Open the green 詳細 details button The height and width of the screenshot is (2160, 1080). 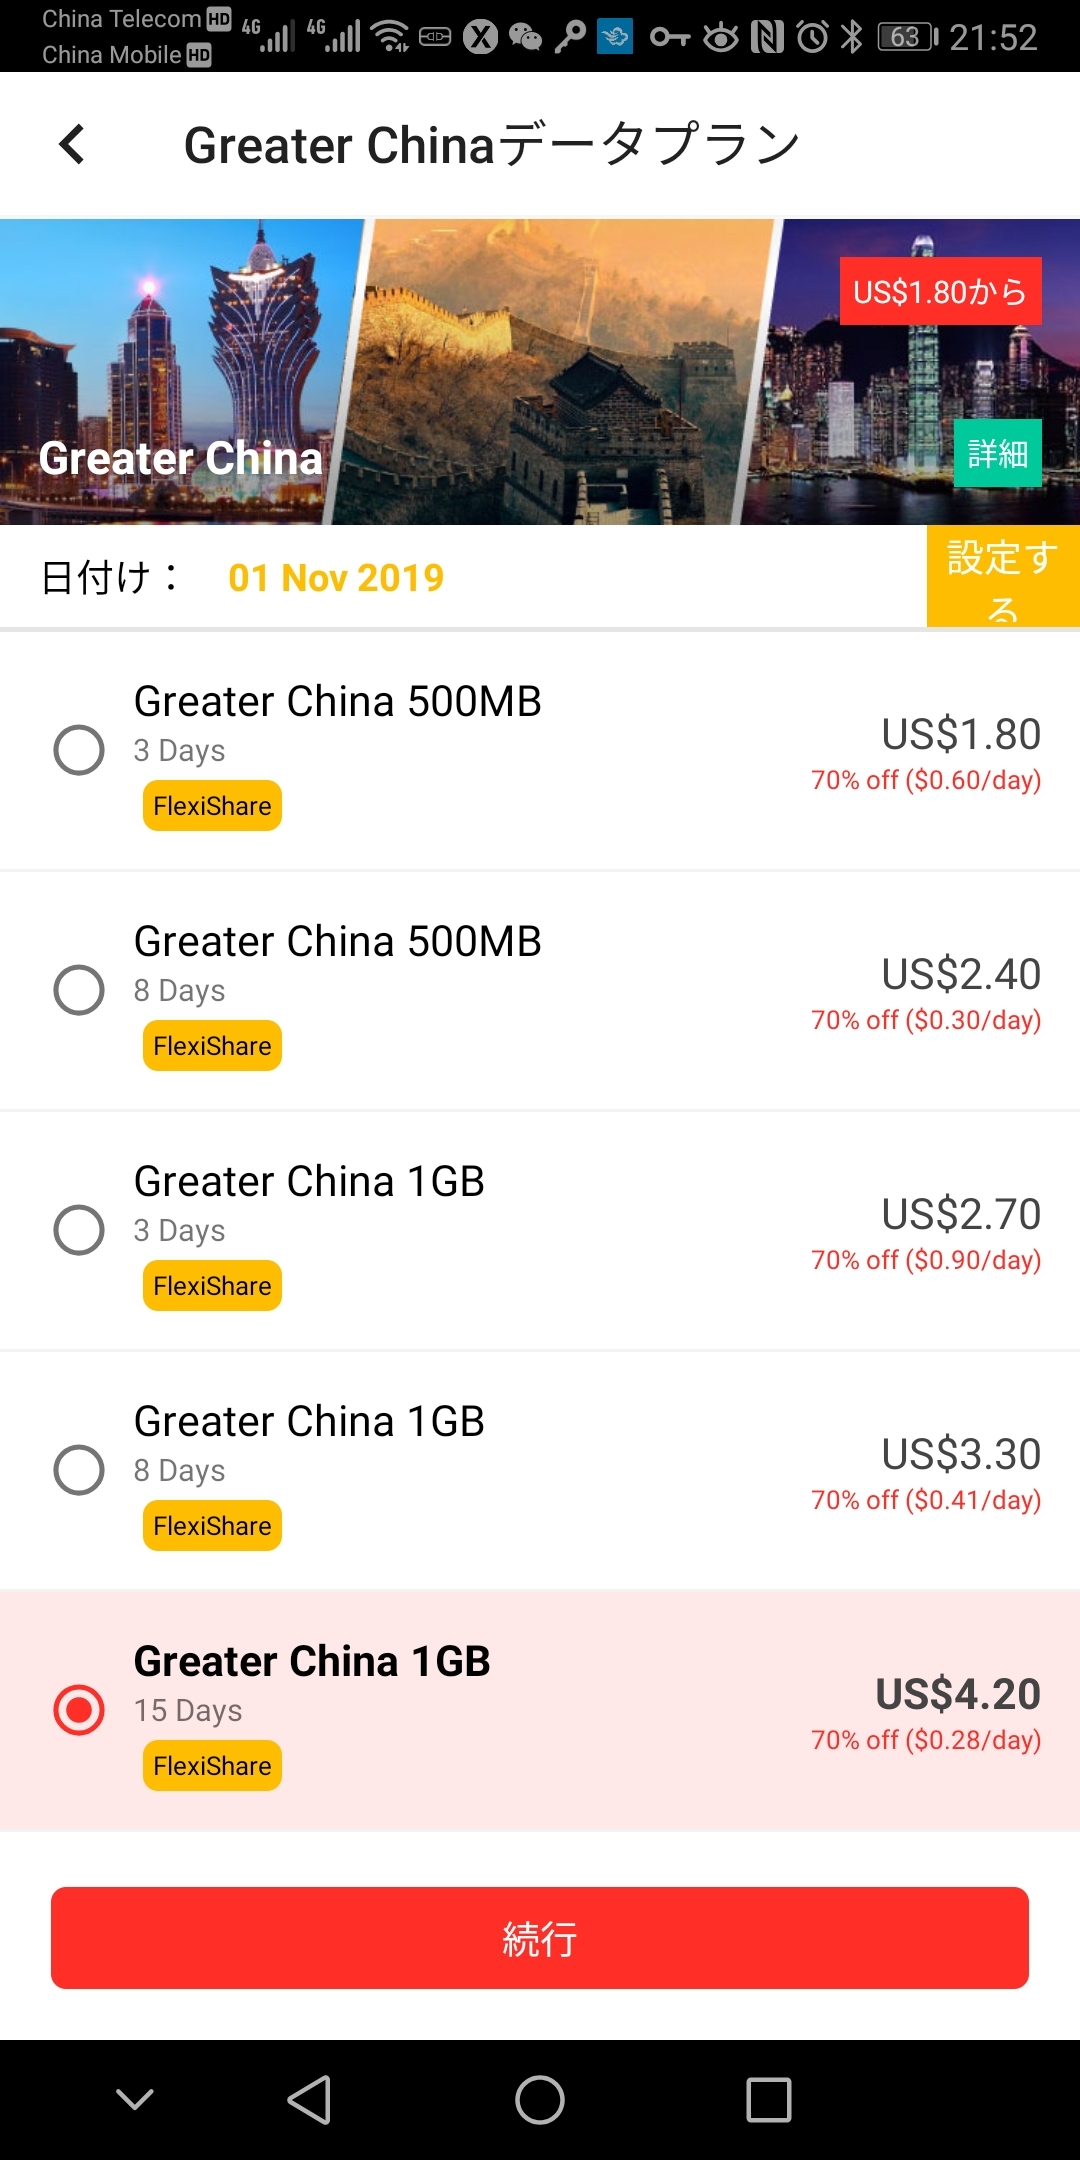[997, 454]
